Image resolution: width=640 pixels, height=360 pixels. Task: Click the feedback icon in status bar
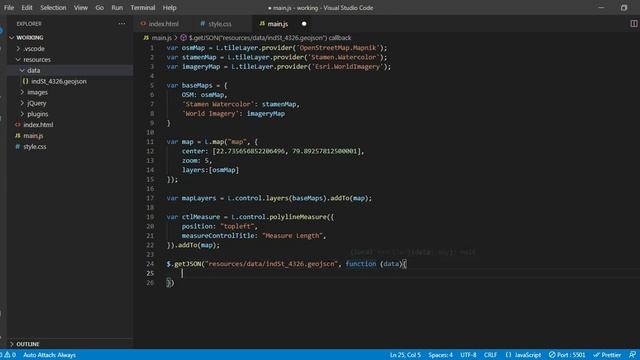tap(632, 355)
